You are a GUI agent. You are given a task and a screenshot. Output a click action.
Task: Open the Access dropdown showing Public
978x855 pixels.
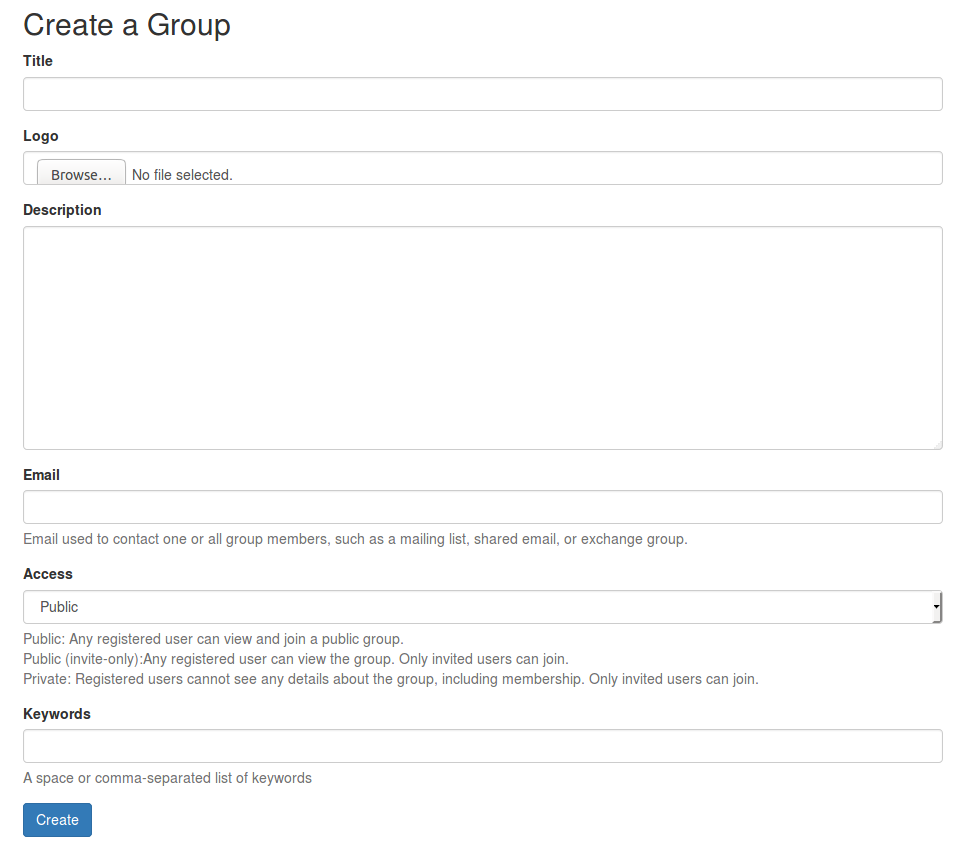[x=478, y=607]
